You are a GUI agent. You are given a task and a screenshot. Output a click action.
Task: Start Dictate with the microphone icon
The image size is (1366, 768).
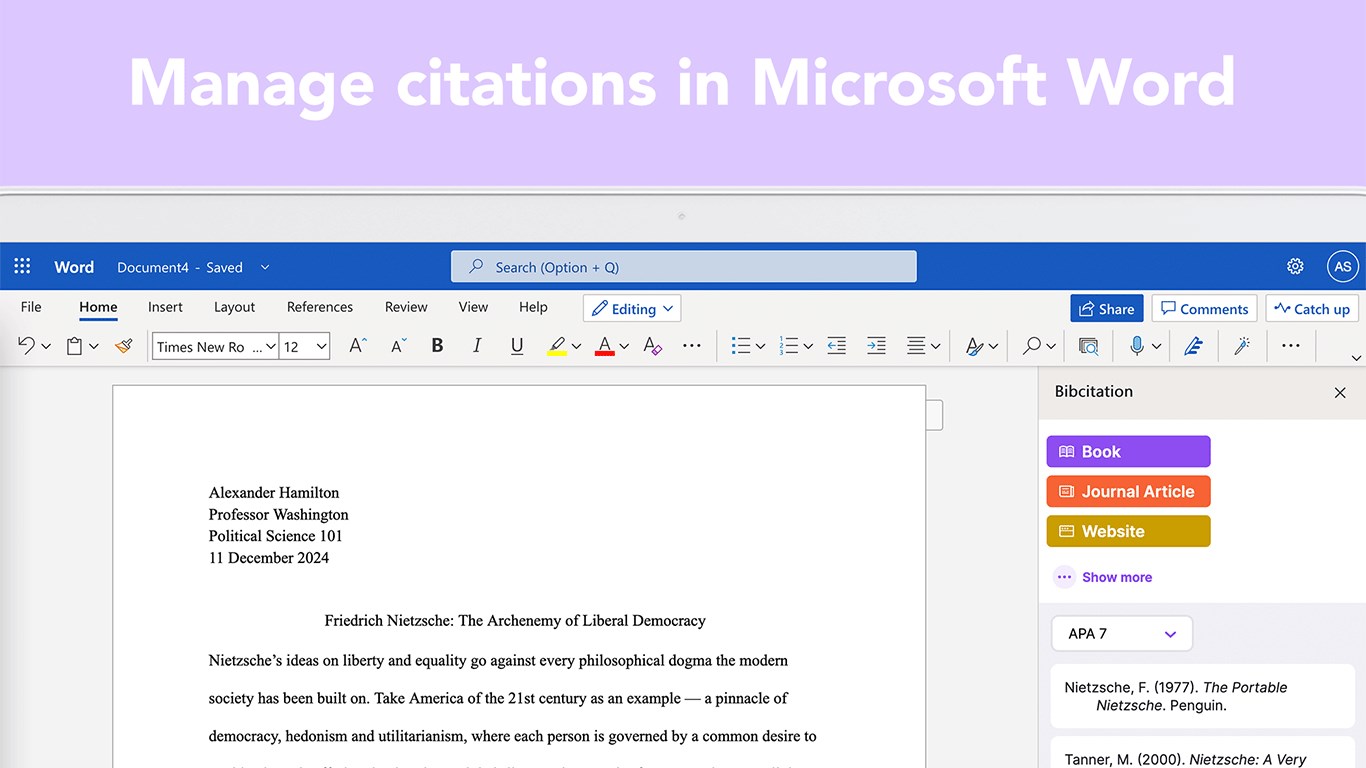click(x=1137, y=346)
